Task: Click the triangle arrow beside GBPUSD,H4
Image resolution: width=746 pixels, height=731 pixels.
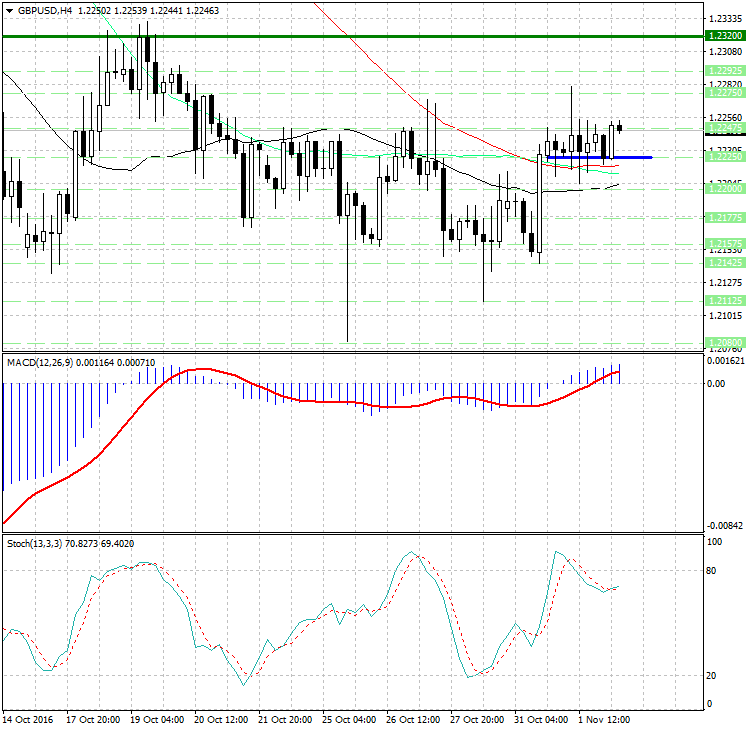Action: [x=9, y=10]
